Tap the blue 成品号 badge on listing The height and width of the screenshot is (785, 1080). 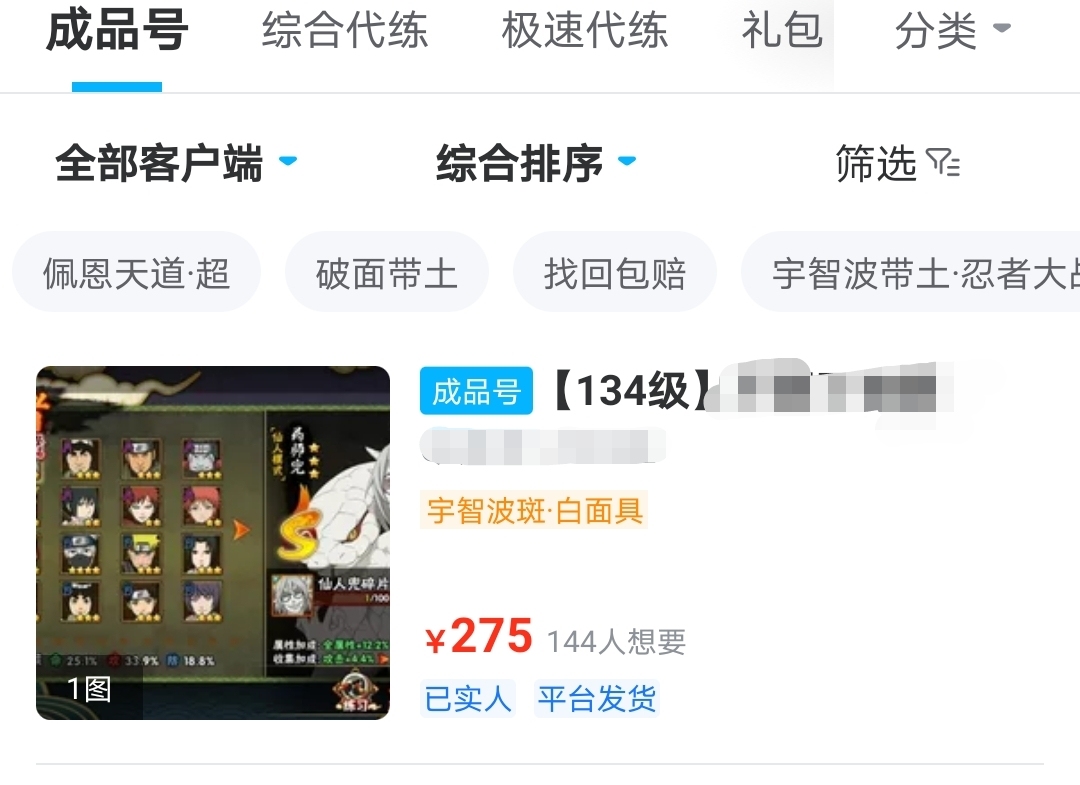476,391
